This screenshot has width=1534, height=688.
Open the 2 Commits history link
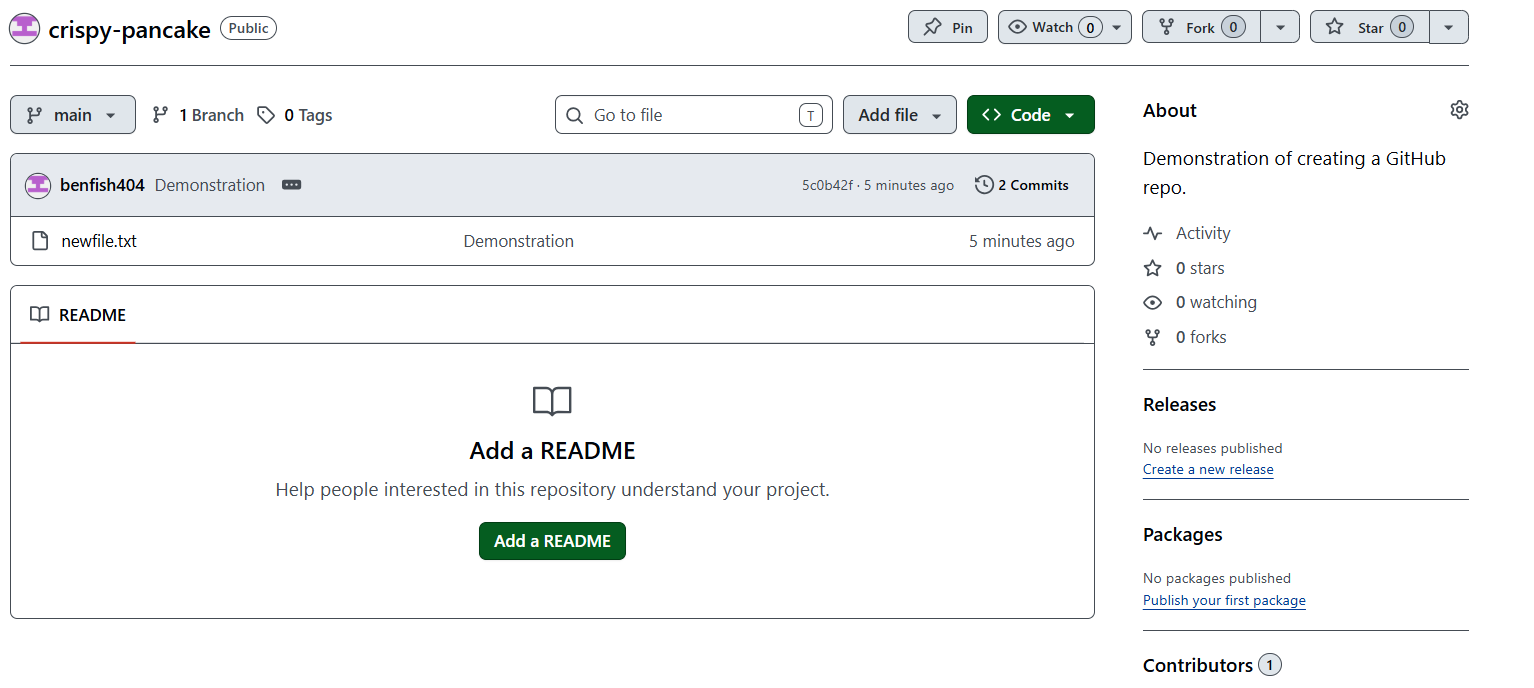1022,185
